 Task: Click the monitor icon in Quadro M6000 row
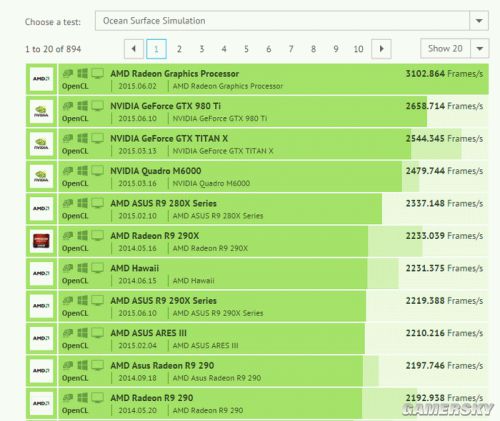pos(98,171)
